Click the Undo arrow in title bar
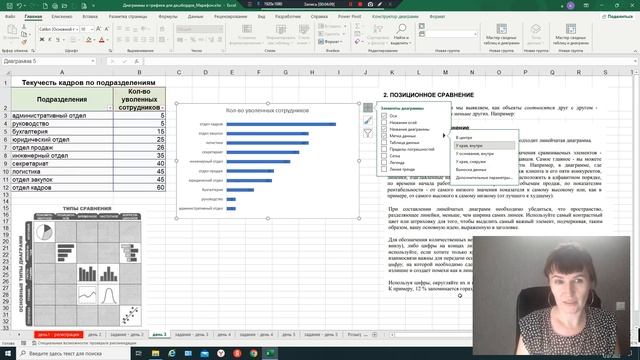This screenshot has width=640, height=360. [19, 5]
